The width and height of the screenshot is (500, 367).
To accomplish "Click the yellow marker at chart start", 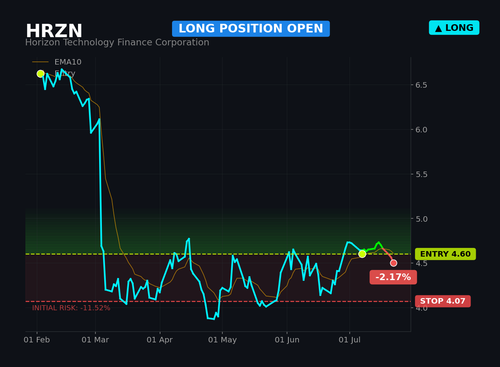I will (x=41, y=74).
